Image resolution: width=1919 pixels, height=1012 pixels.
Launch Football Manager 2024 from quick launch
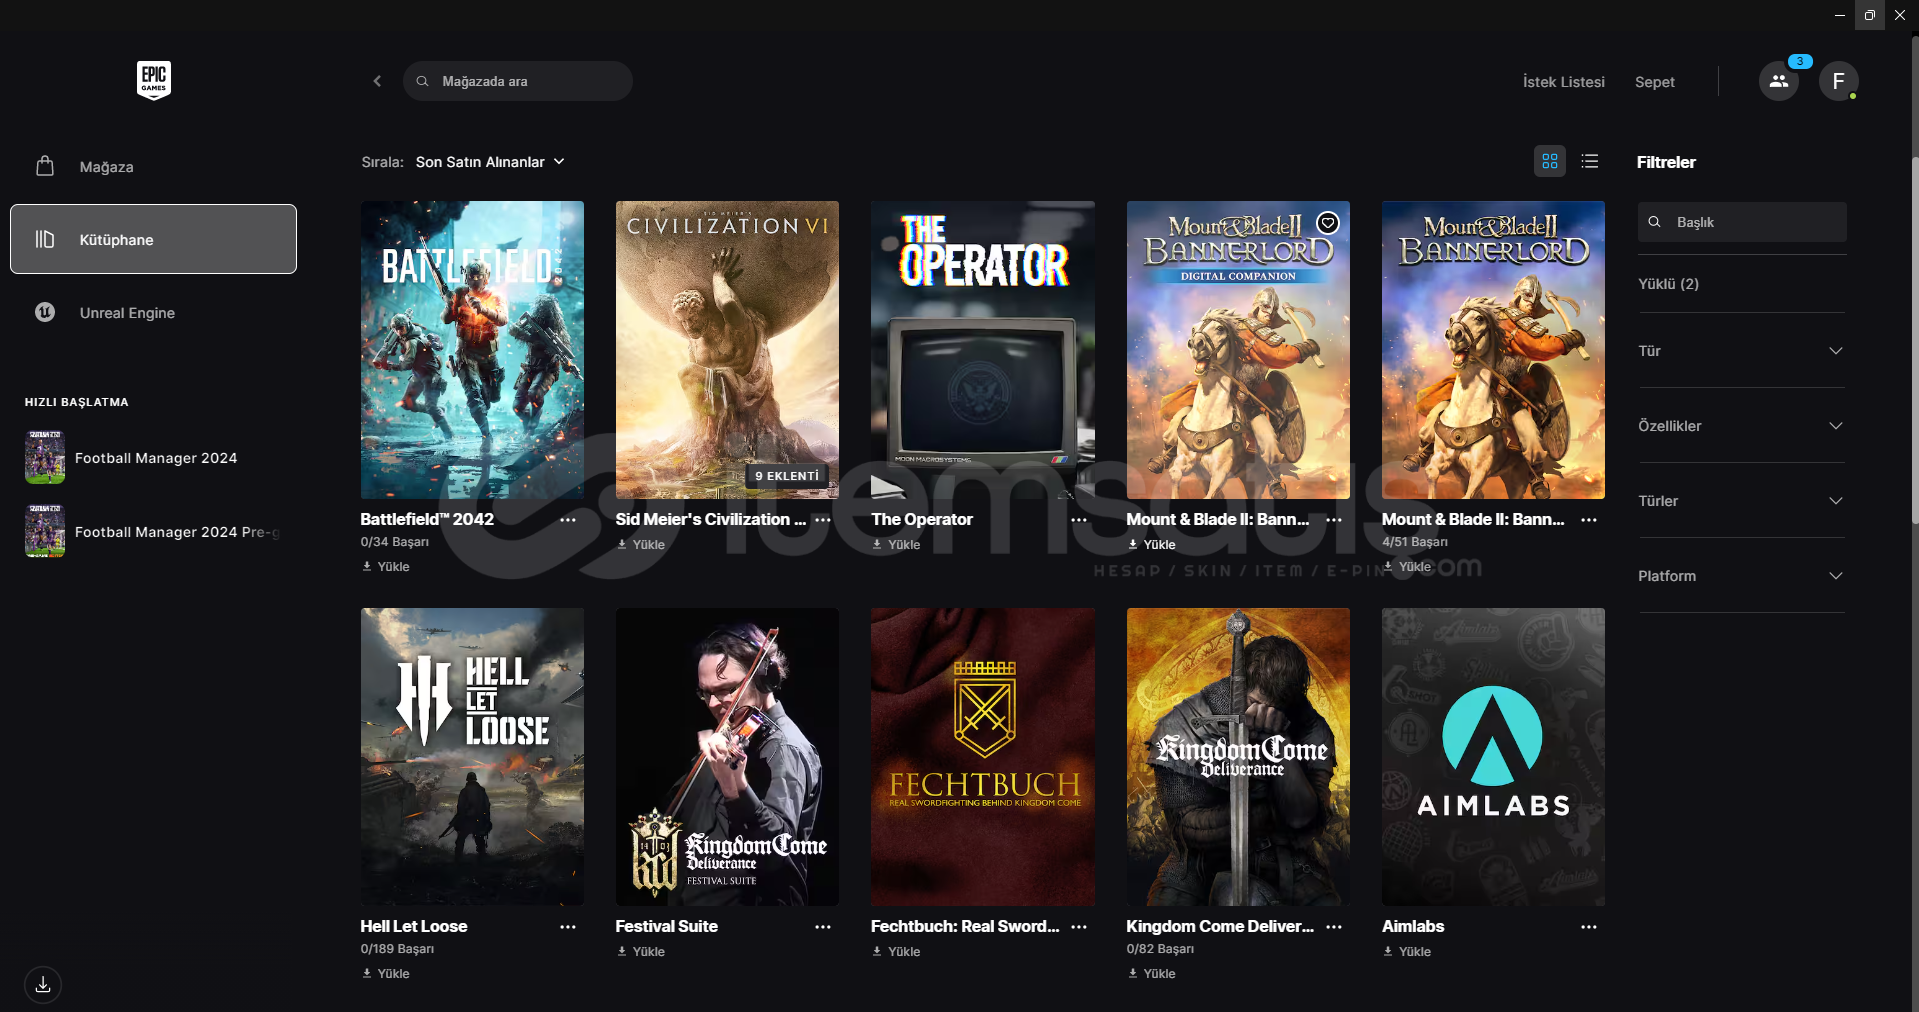pos(153,458)
